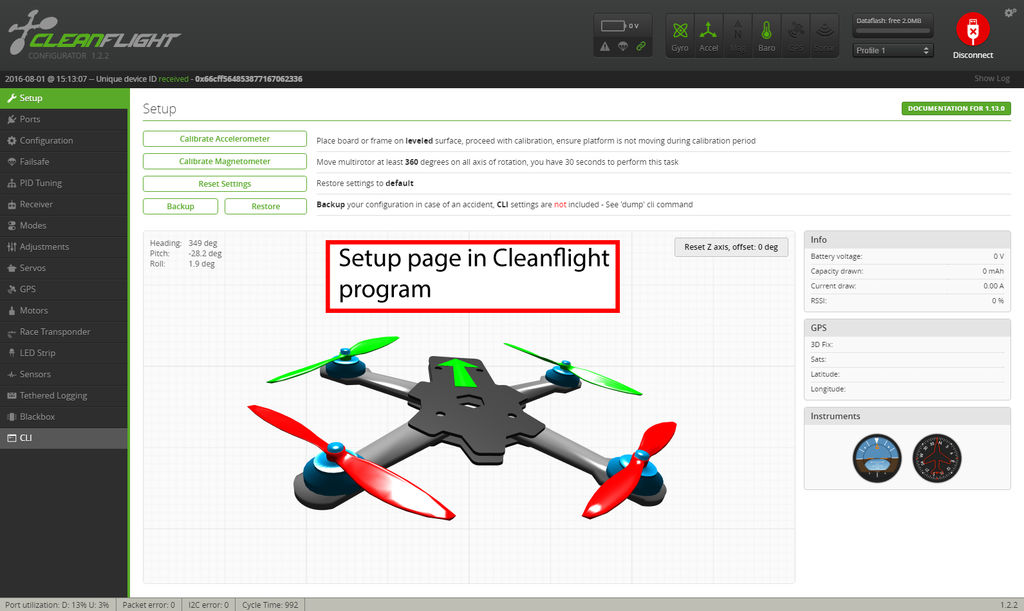Screen dimensions: 1024x611
Task: Click the Sats row in GPS panel
Action: [x=907, y=359]
